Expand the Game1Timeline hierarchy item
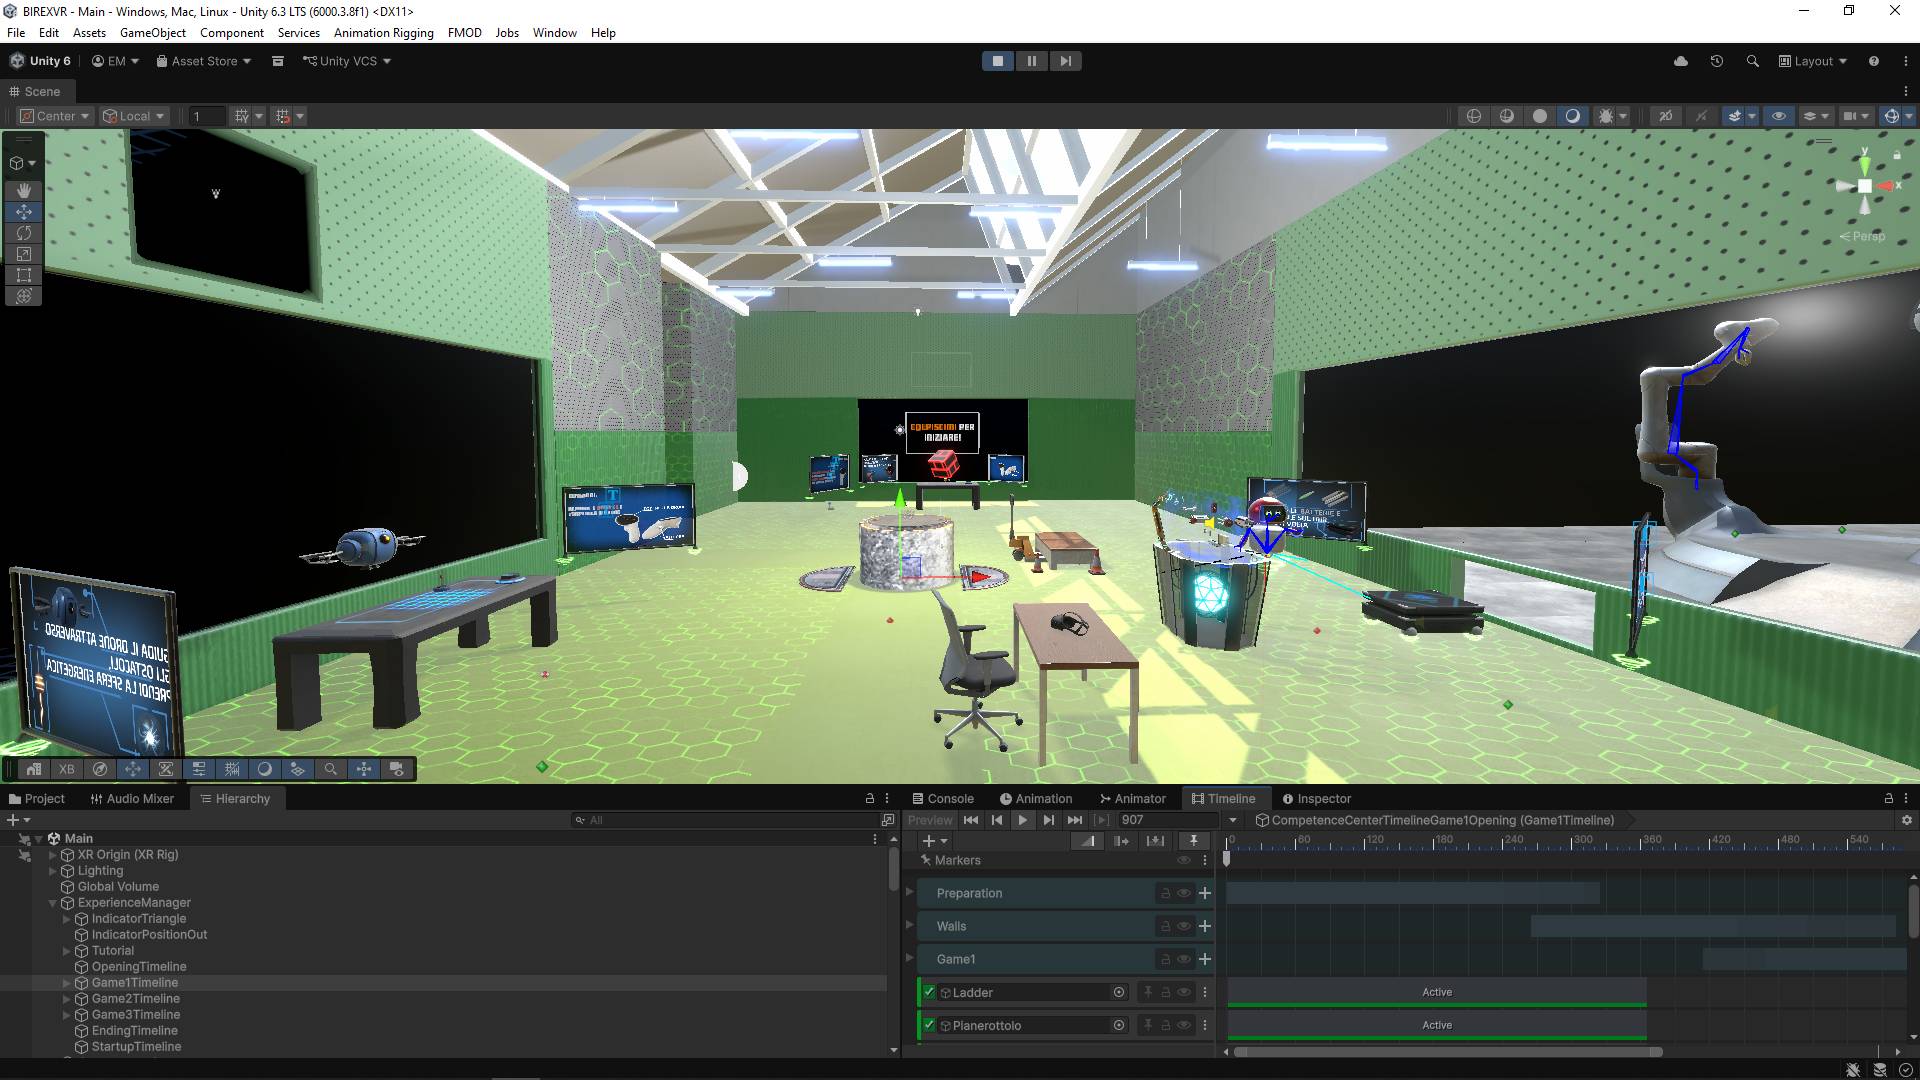This screenshot has width=1920, height=1080. click(67, 983)
